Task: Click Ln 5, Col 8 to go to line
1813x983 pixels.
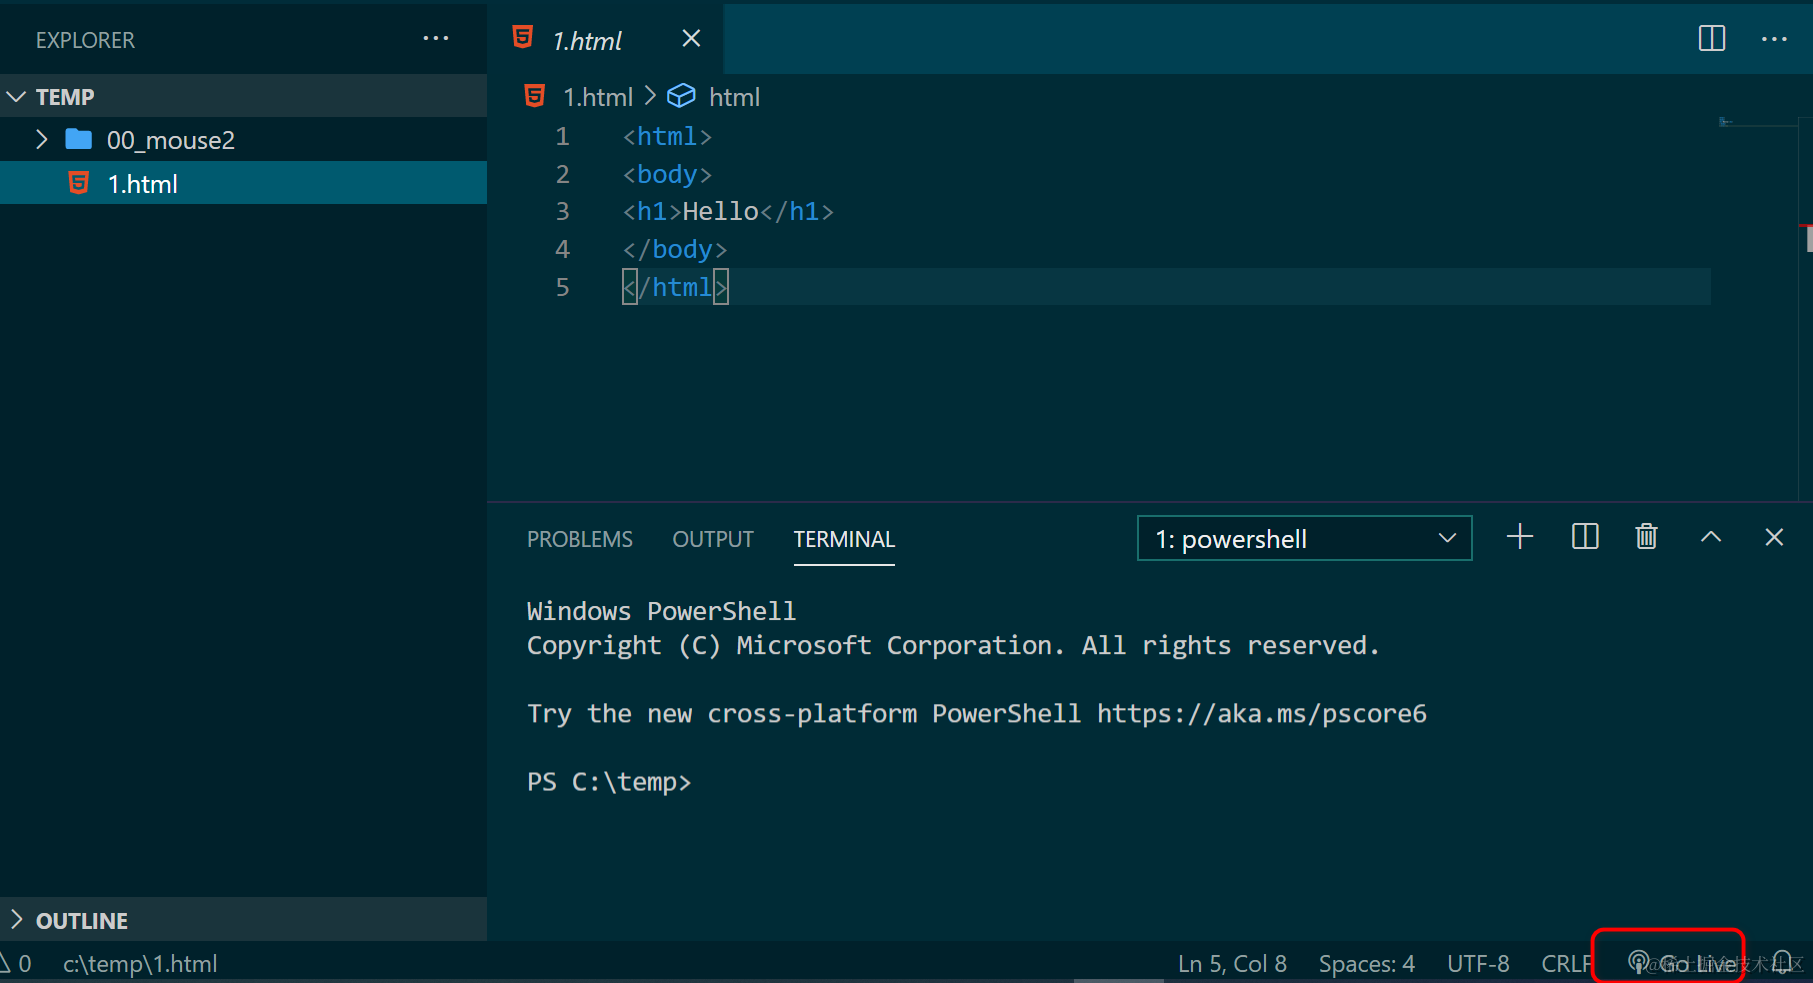Action: (x=1232, y=963)
